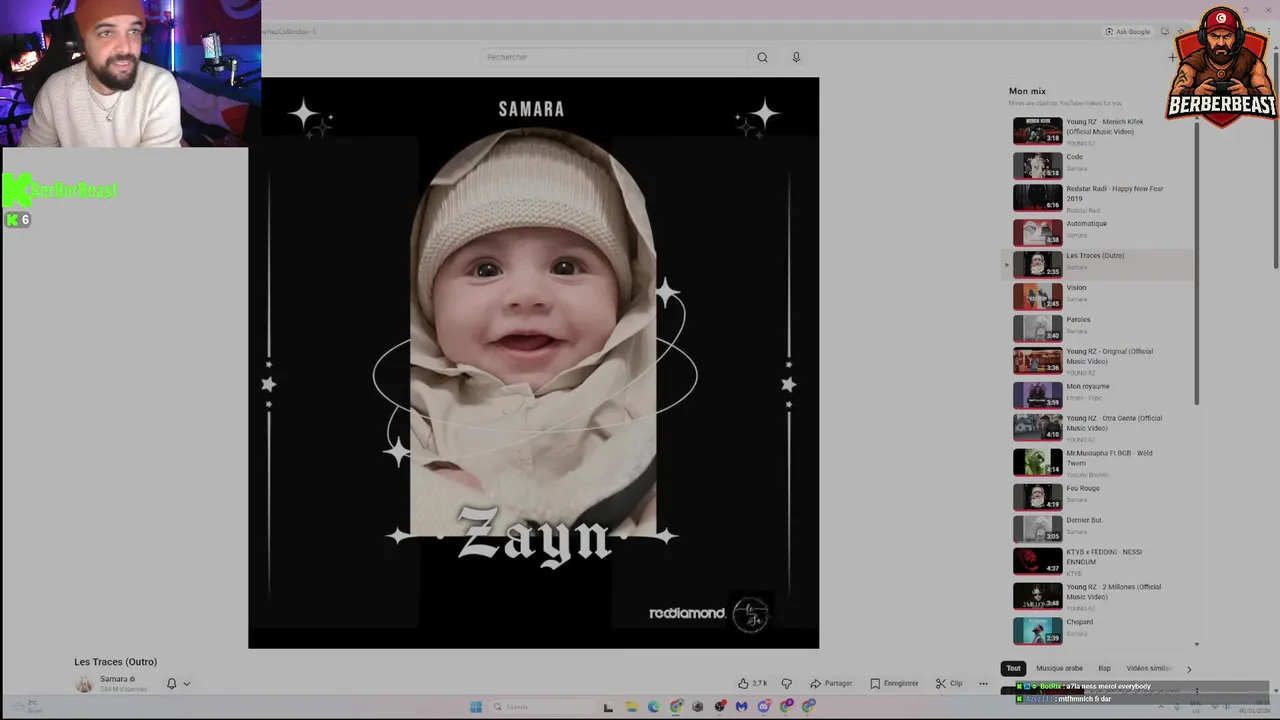Play Young RZ - Original music video
This screenshot has height=720, width=1280.
tap(1100, 360)
